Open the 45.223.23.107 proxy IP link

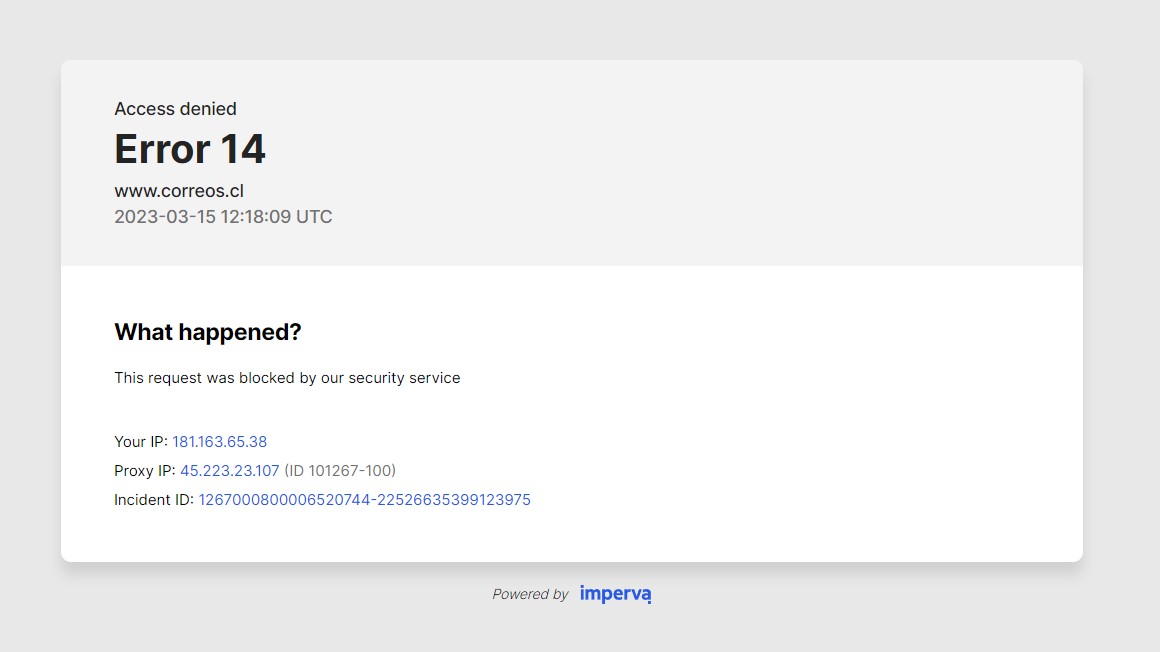pyautogui.click(x=230, y=471)
